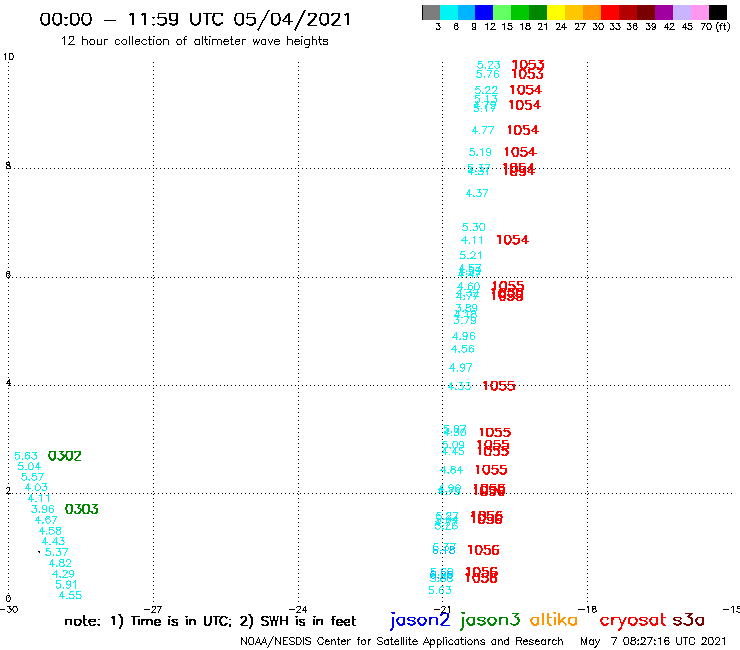Click the 1054 time label beside 4.77

click(x=523, y=130)
